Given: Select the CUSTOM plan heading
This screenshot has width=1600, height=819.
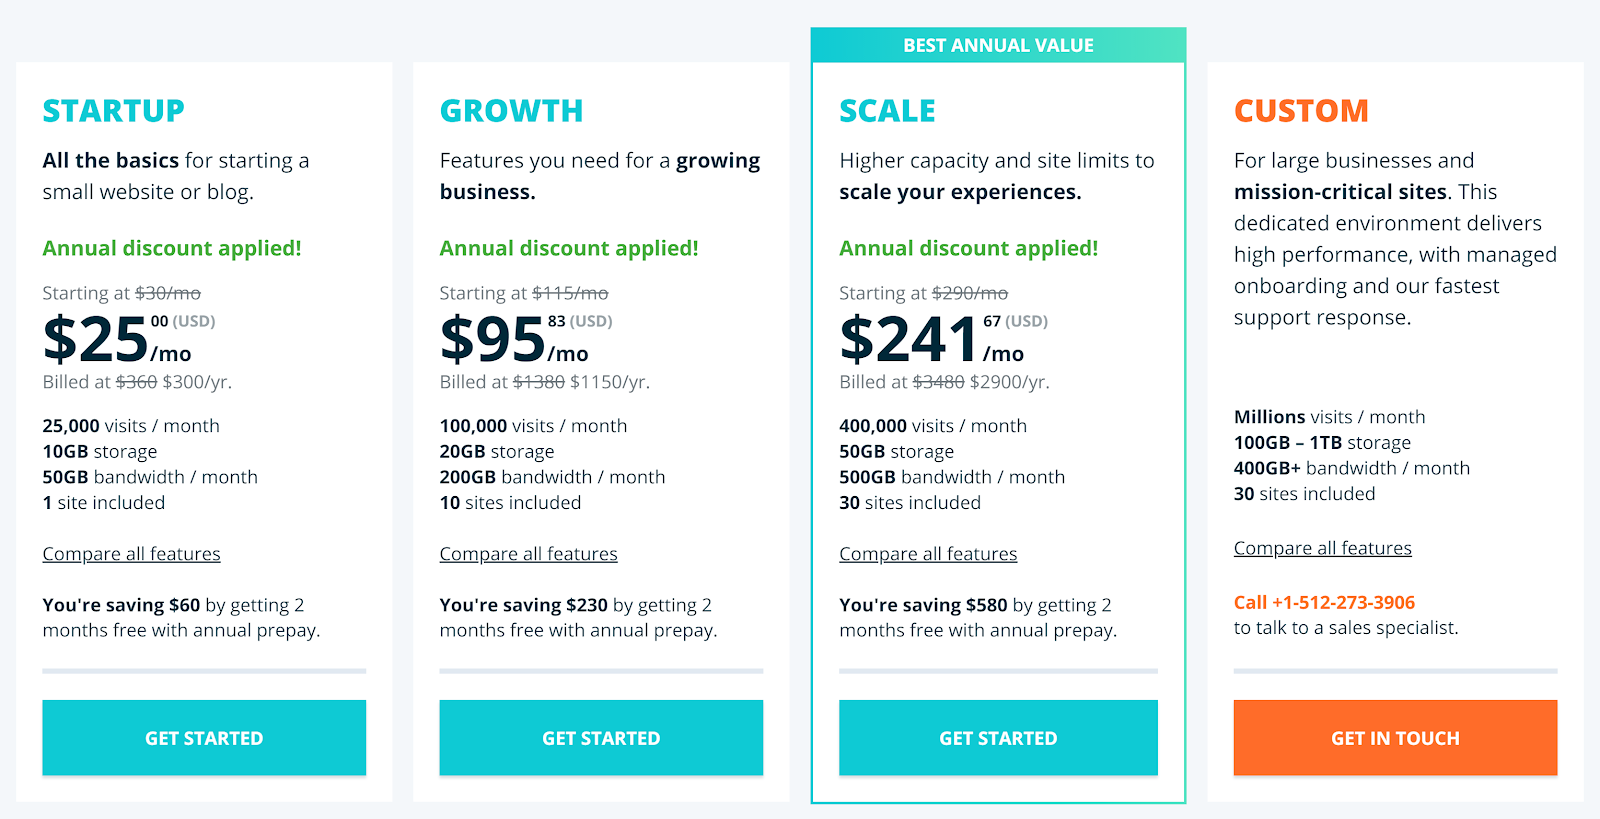Looking at the screenshot, I should pyautogui.click(x=1301, y=111).
